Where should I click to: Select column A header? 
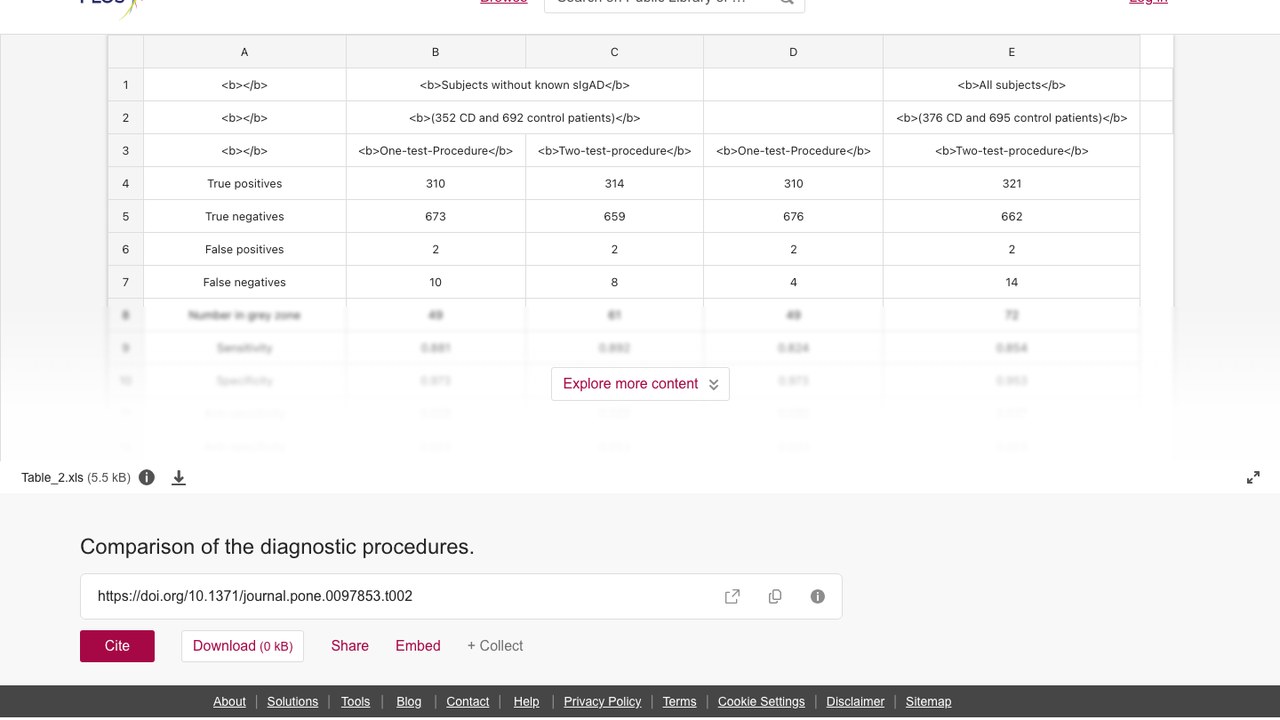pyautogui.click(x=245, y=52)
